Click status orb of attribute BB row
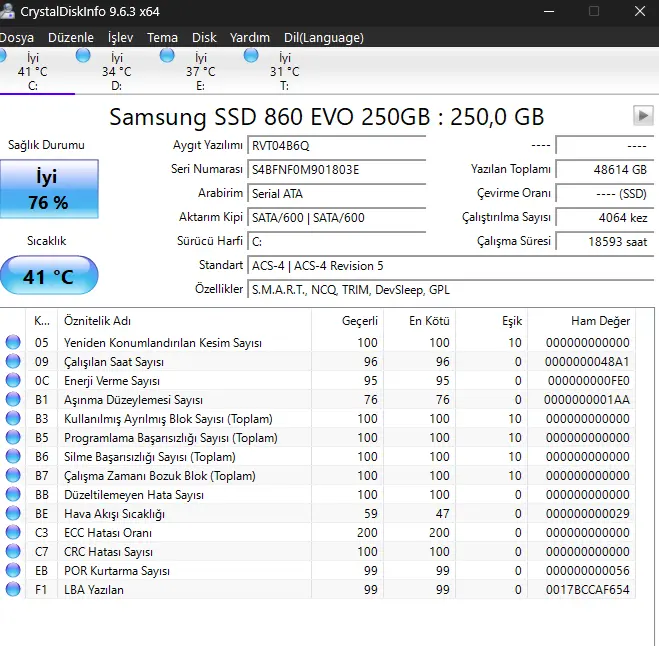Viewport: 659px width, 646px height. point(13,494)
